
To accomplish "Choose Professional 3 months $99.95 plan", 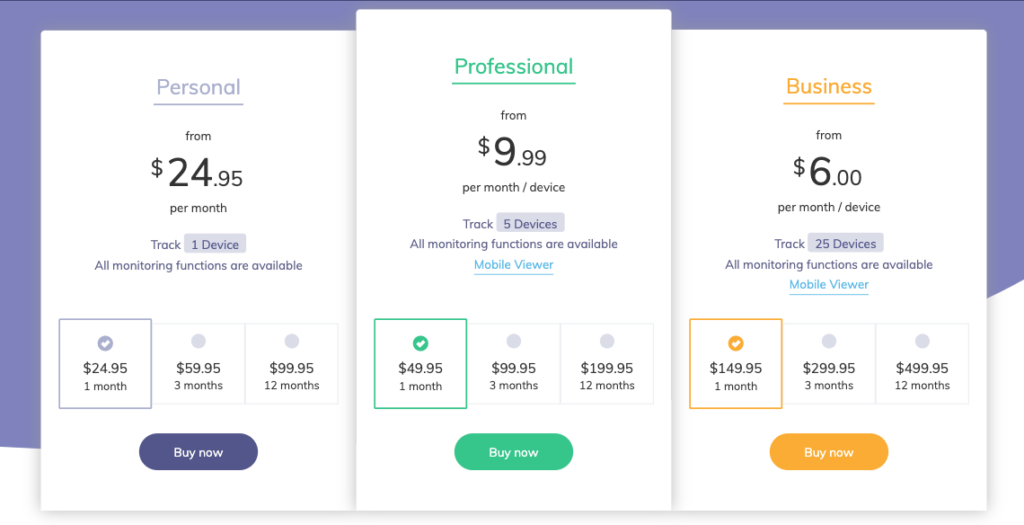I will pos(514,364).
